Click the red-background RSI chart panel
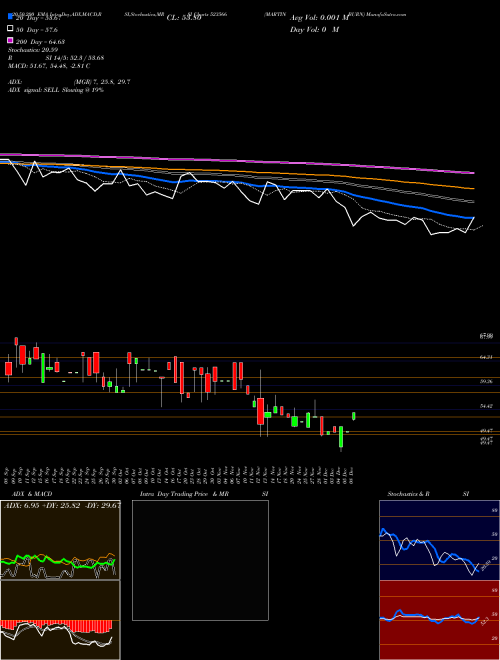The image size is (500, 660). 439,620
